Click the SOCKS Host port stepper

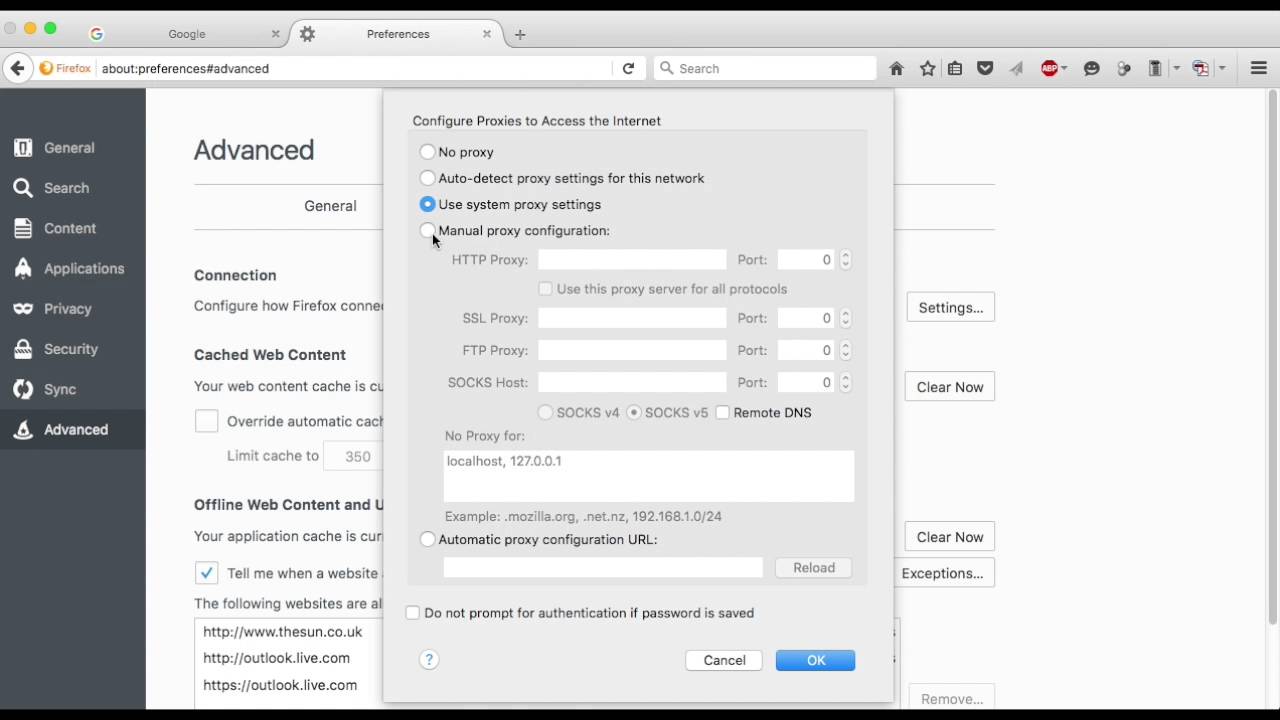tap(846, 383)
